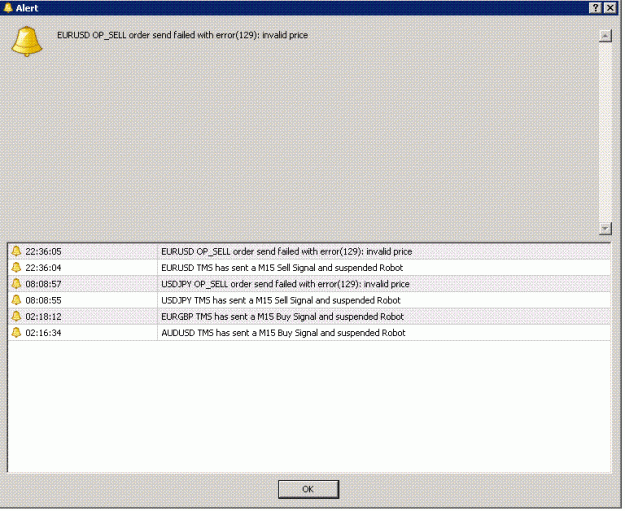Select the 08:08:57 timestamp
The image size is (625, 511).
pos(43,285)
